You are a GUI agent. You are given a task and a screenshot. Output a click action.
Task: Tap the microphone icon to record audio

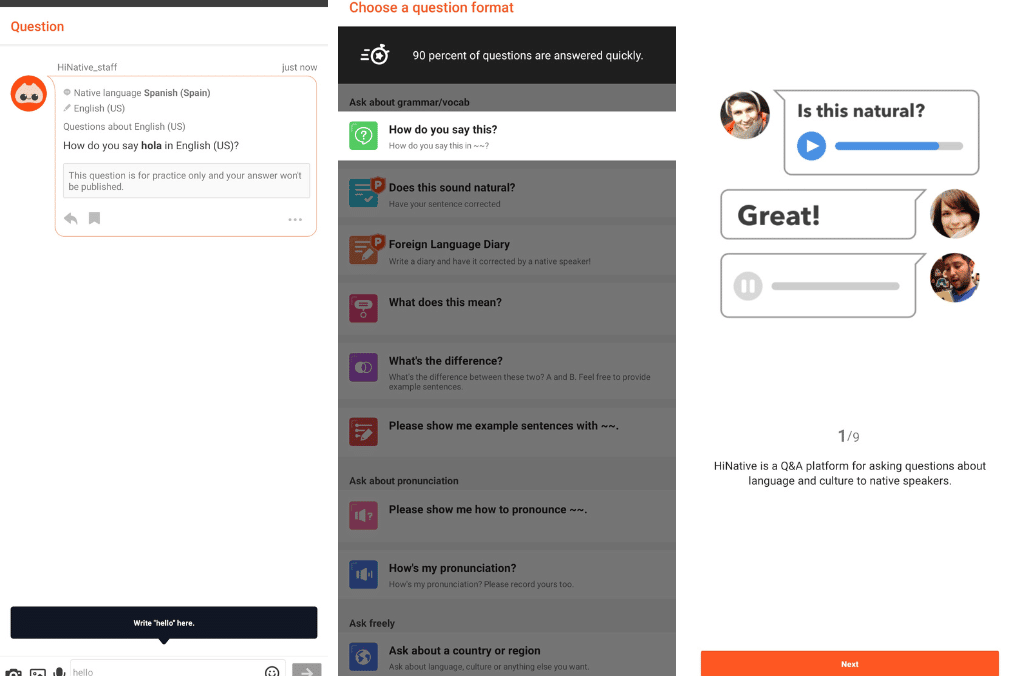(60, 672)
